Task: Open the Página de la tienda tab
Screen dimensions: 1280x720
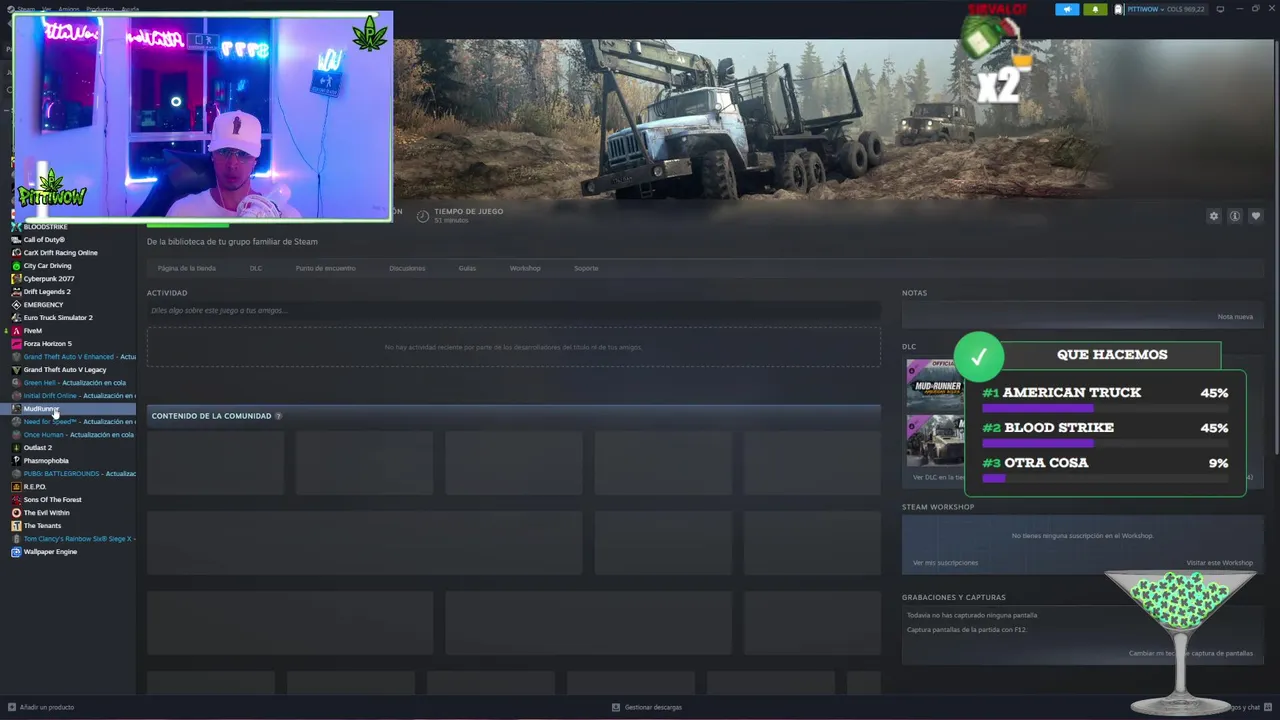Action: 187,268
